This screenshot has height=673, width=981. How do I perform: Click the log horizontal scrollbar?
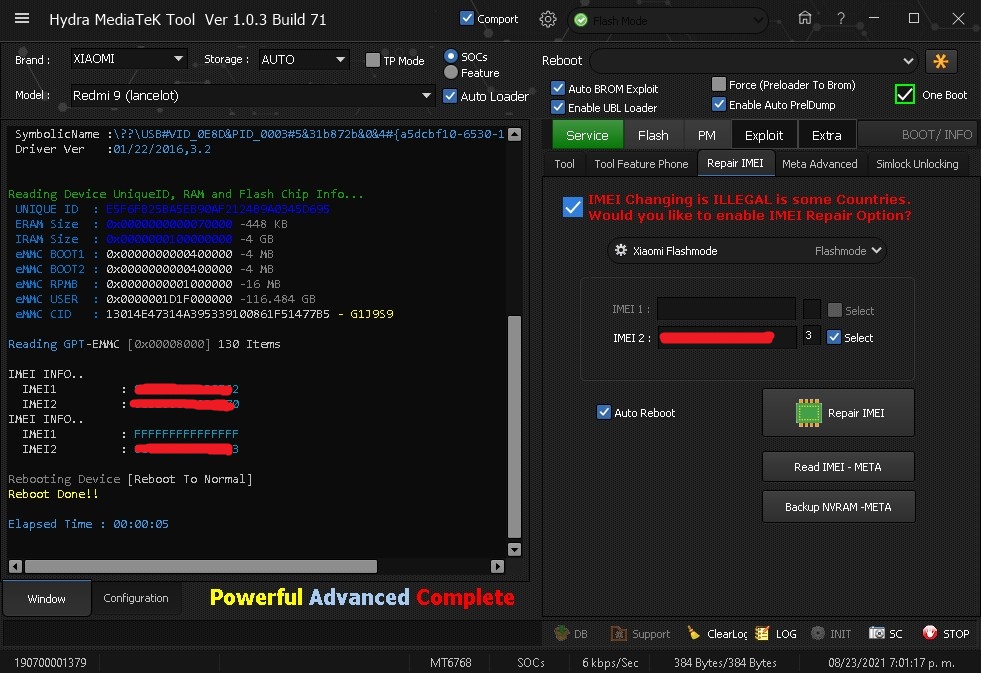(200, 566)
